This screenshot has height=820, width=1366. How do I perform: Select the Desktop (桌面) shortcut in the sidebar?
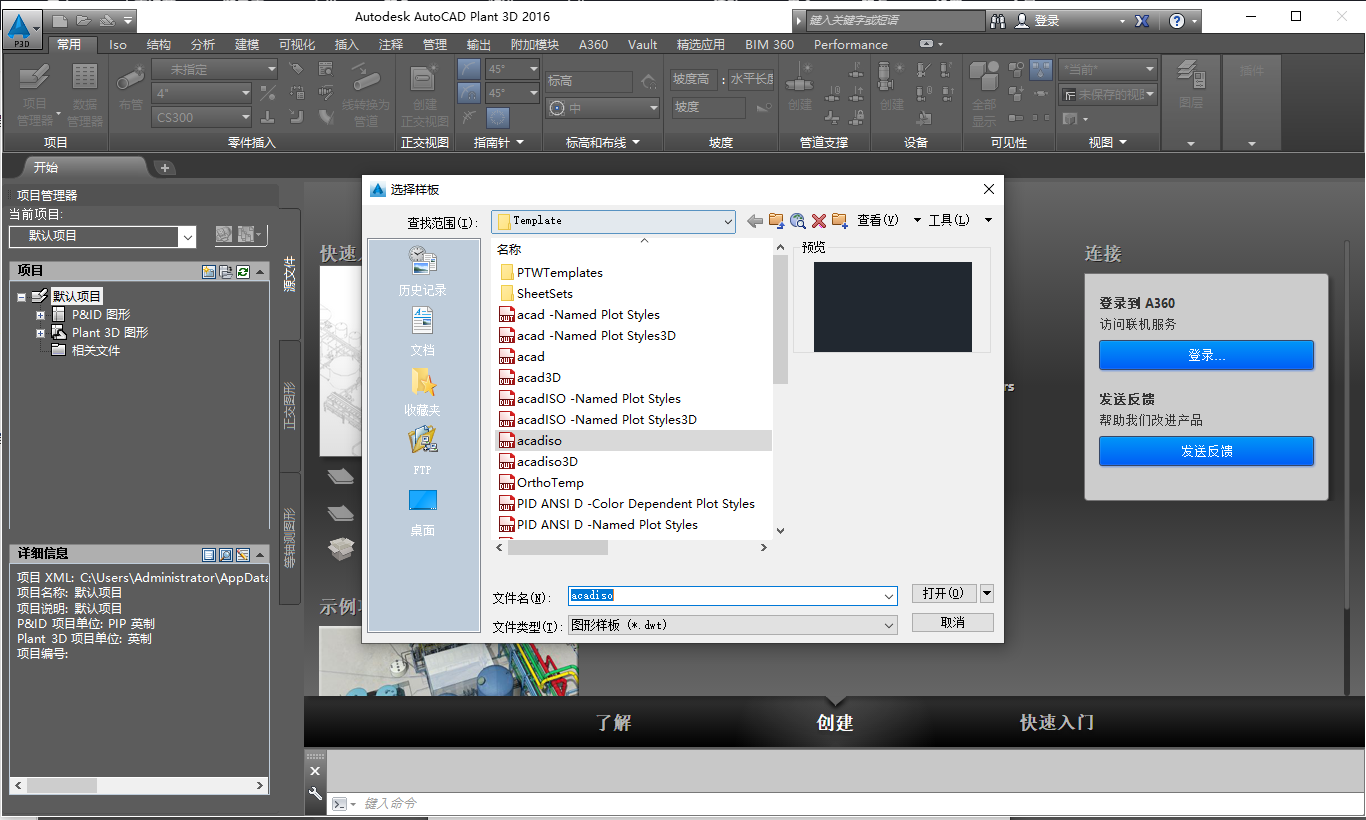422,505
